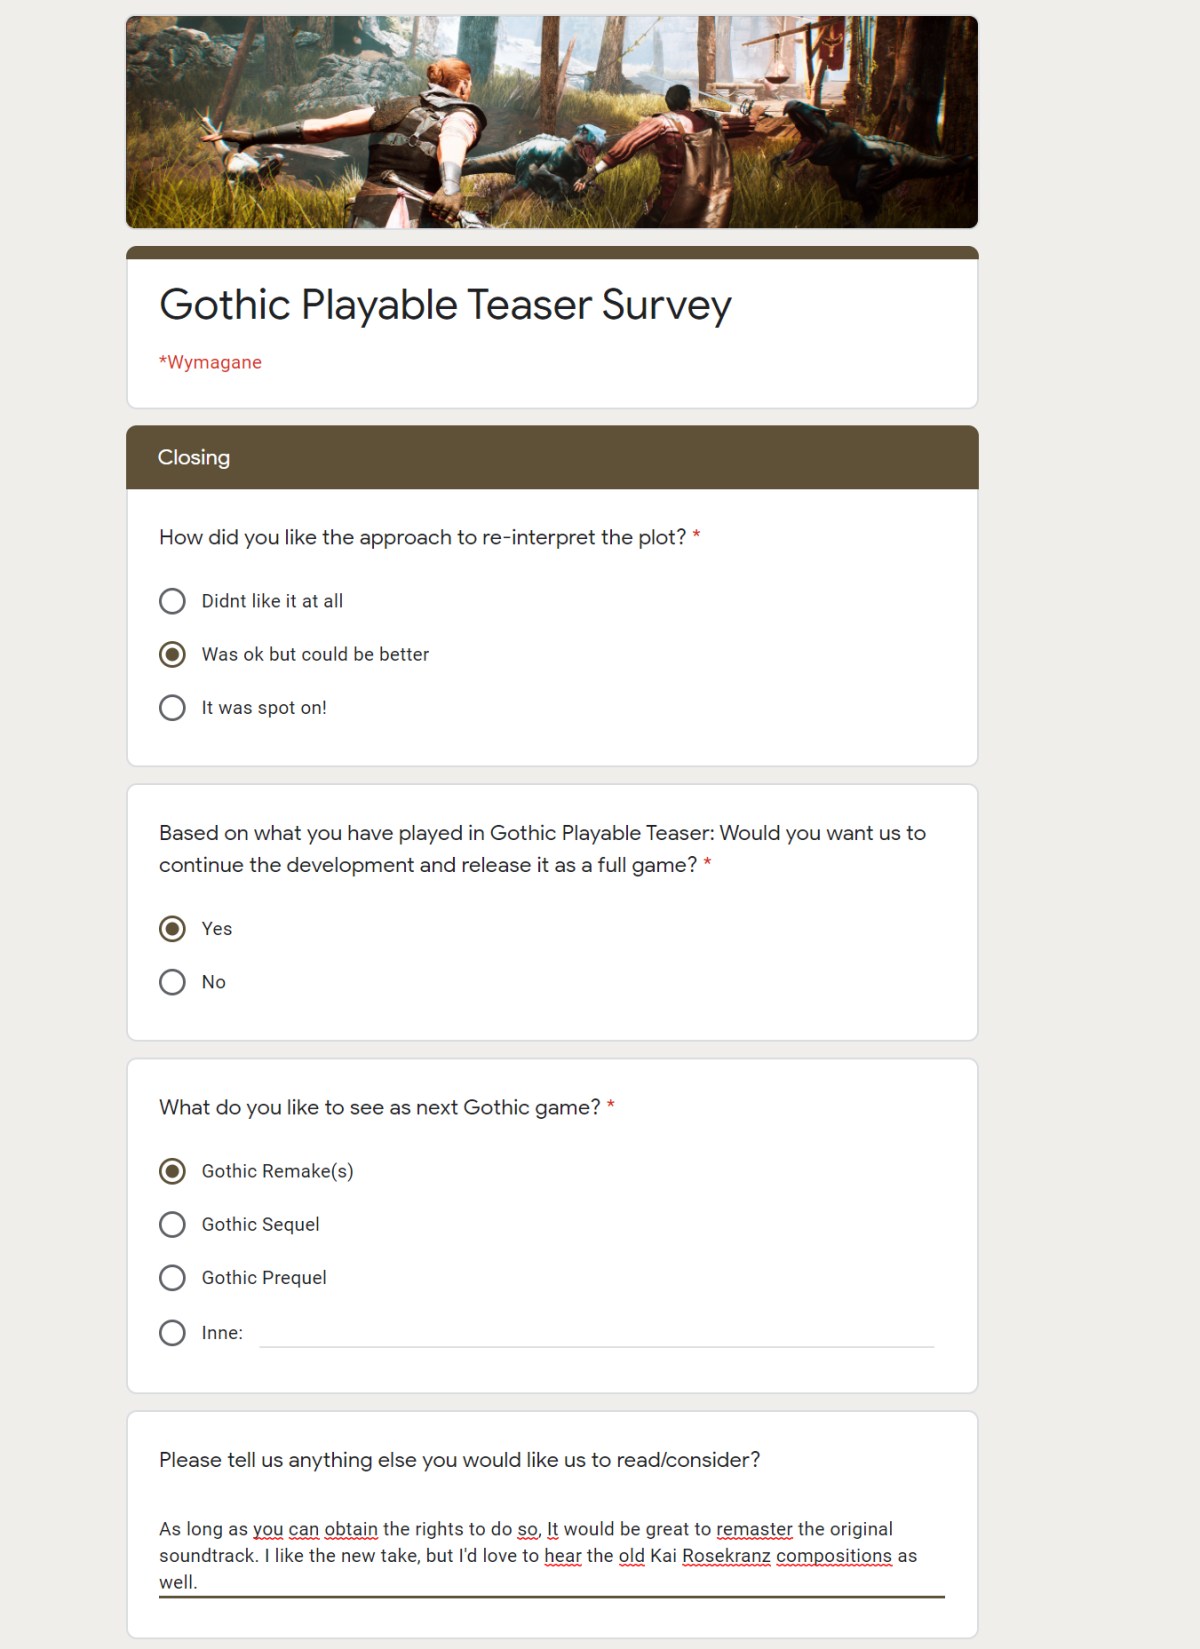Choose the Gothic Prequel option
Screen dimensions: 1200x1649
(172, 1278)
